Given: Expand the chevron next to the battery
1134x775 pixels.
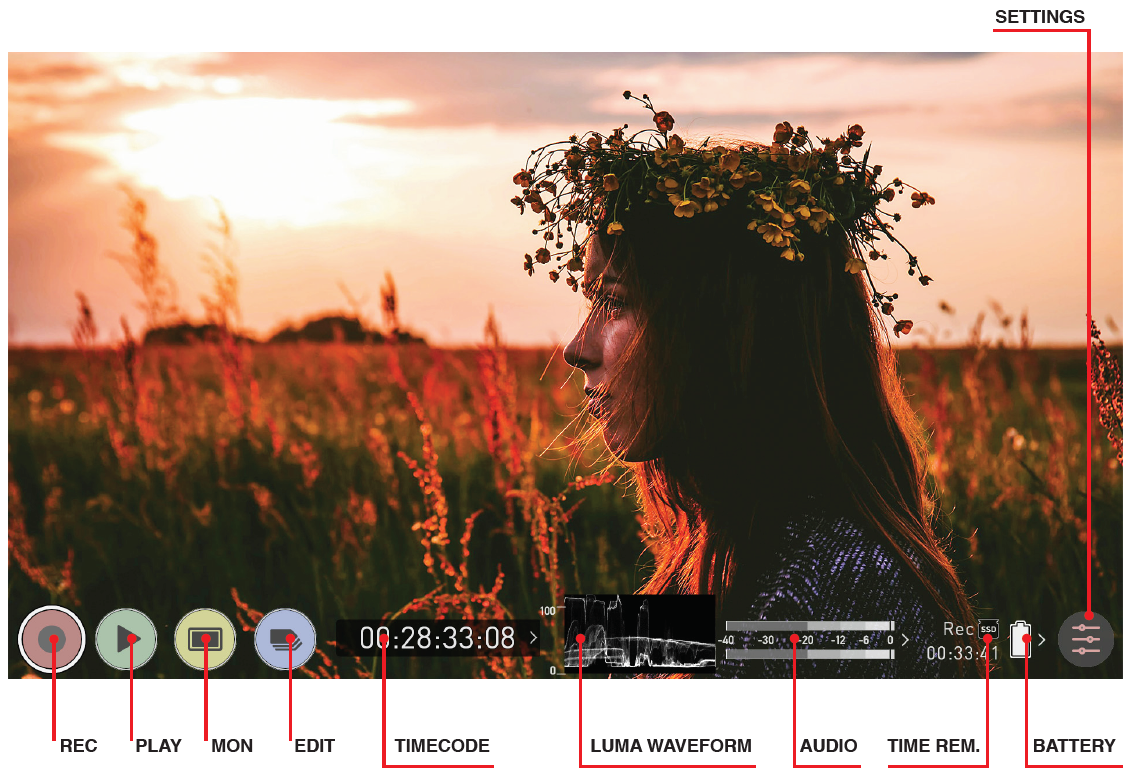Looking at the screenshot, I should click(1041, 639).
